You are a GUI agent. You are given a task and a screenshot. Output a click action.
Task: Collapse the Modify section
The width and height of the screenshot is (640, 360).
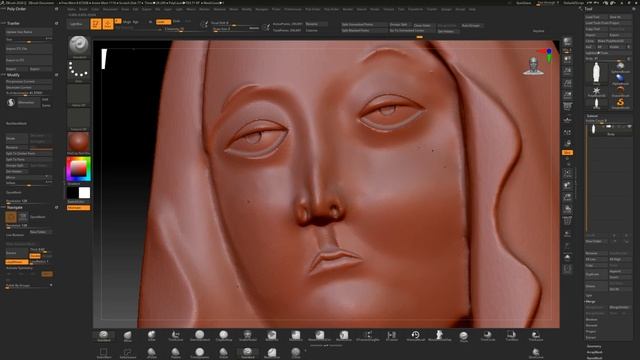pos(13,75)
